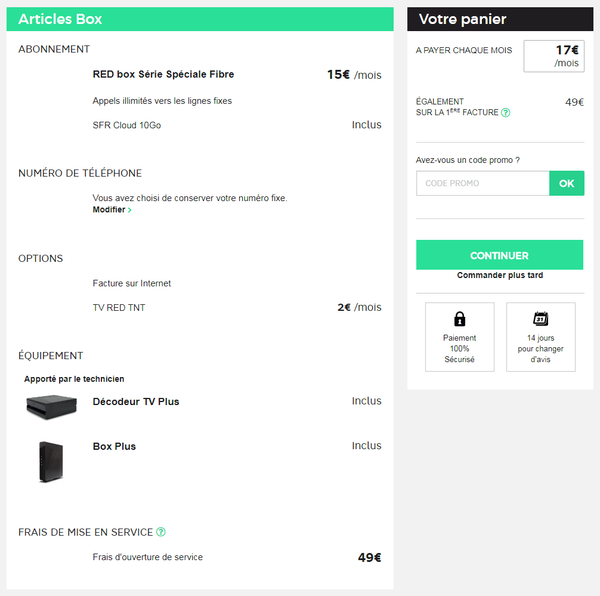Click the 14 jours pour changer d'avis text
Viewport: 600px width, 596px height.
[x=540, y=349]
